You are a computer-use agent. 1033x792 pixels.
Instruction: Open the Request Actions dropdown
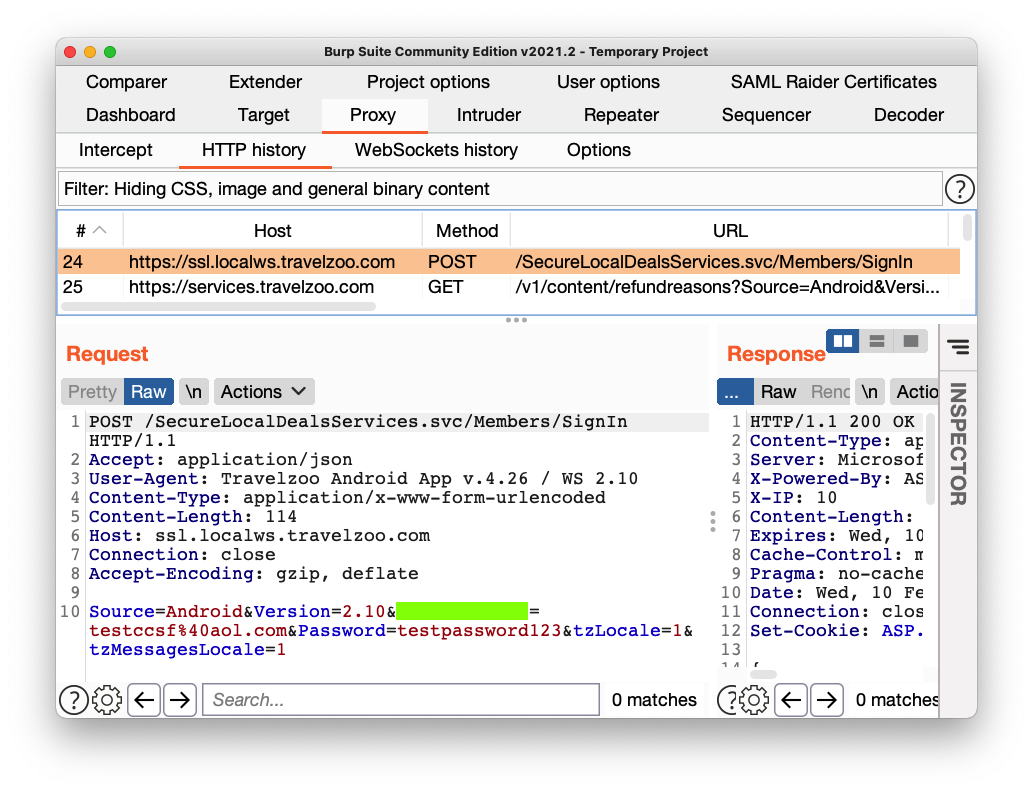coord(264,391)
